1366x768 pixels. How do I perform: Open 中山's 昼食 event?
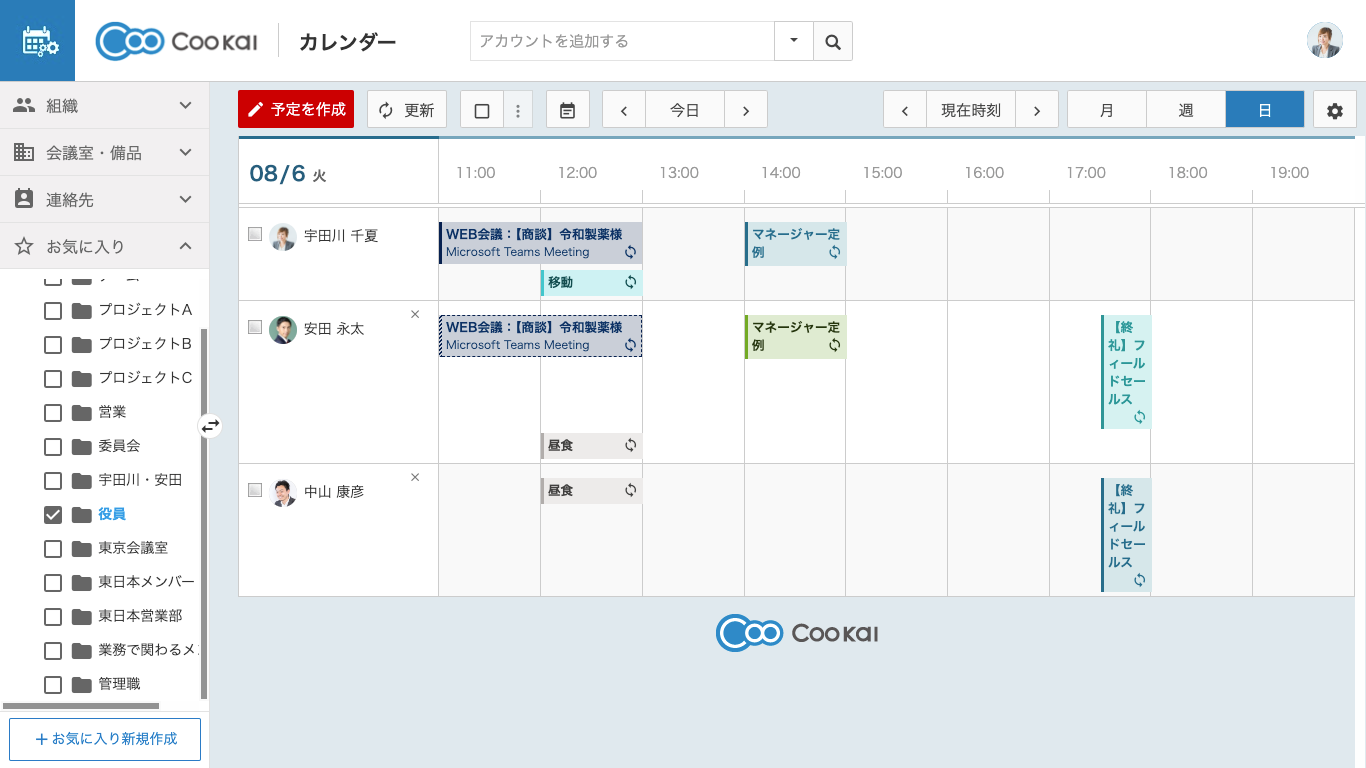[x=591, y=491]
